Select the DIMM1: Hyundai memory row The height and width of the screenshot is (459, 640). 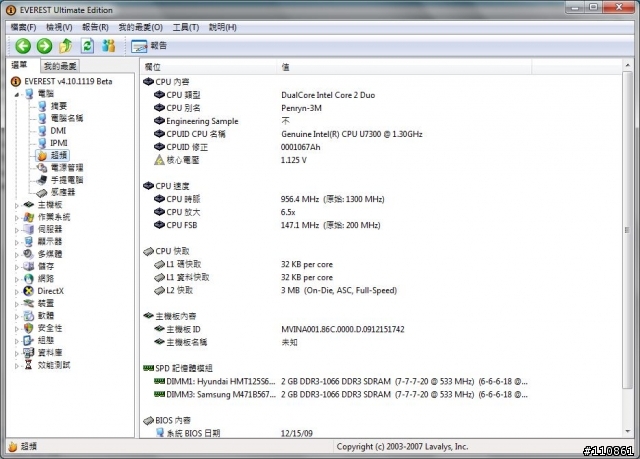pyautogui.click(x=340, y=381)
